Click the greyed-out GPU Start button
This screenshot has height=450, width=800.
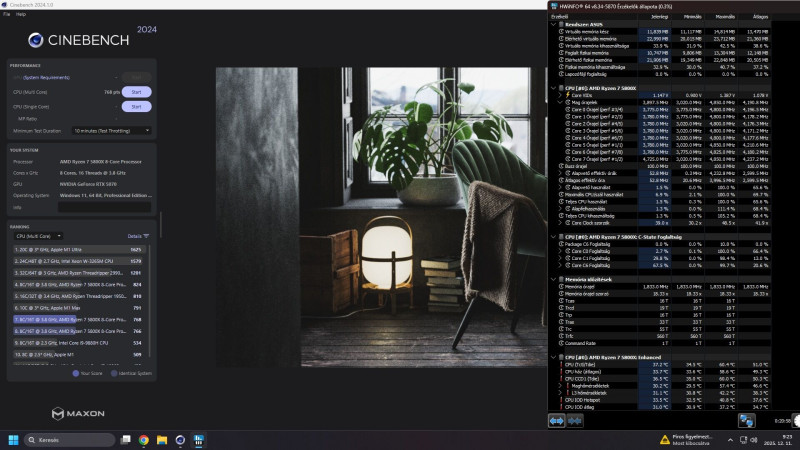click(x=136, y=78)
